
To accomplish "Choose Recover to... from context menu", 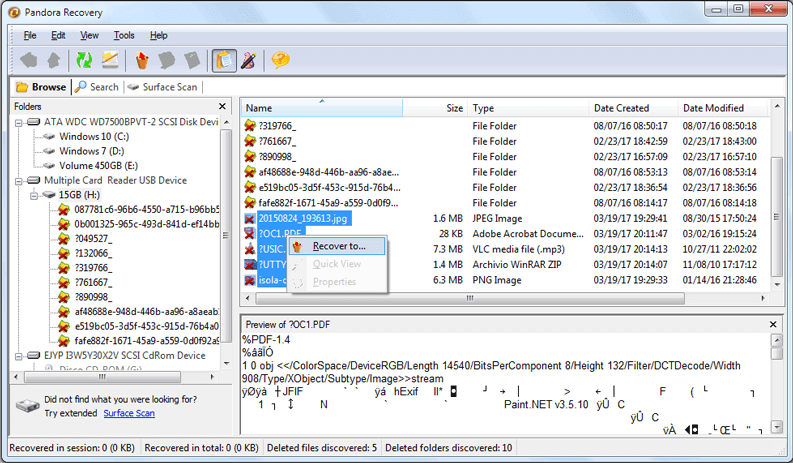I will [x=337, y=246].
